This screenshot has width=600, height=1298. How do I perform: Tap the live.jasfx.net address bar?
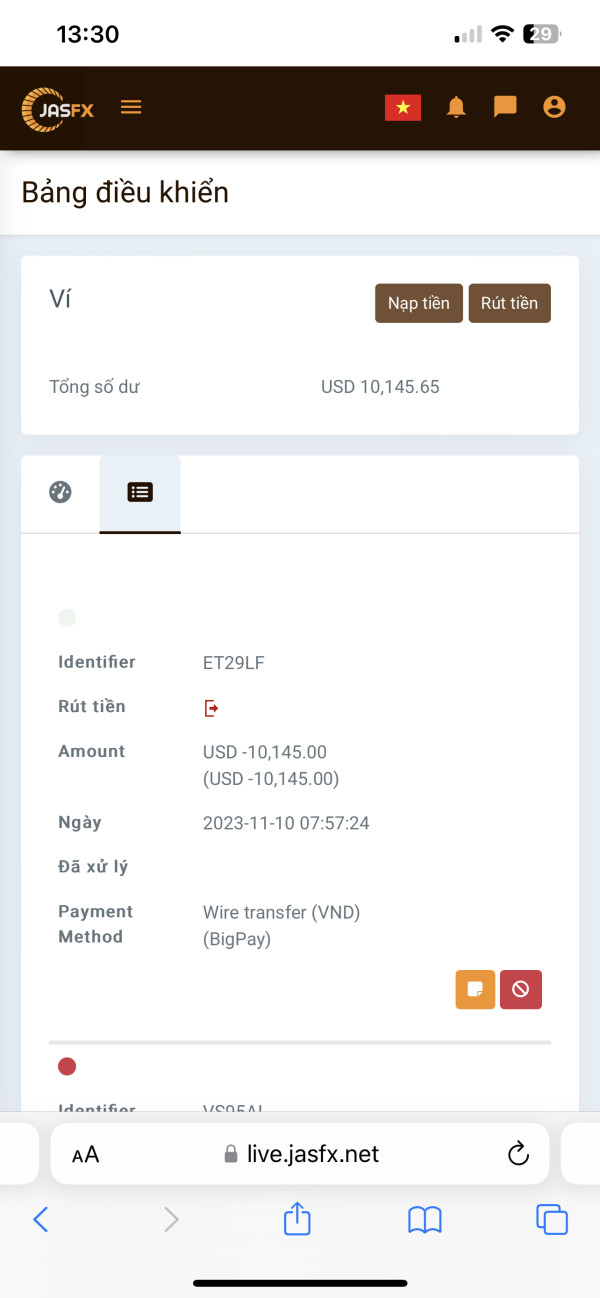(x=300, y=1154)
